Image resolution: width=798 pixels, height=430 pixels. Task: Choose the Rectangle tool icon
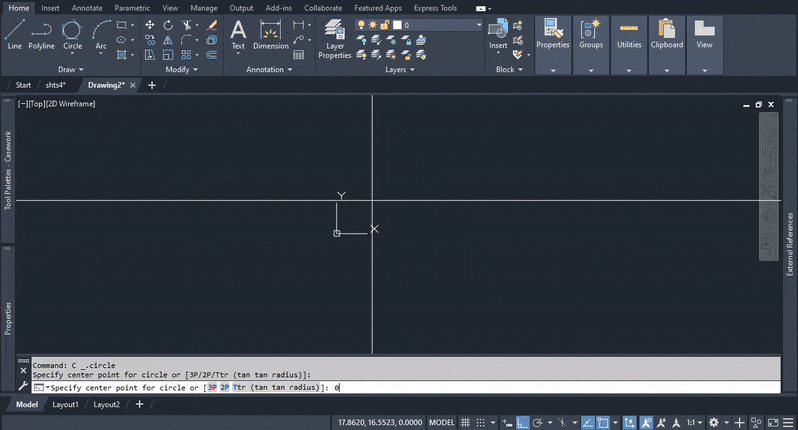[121, 25]
